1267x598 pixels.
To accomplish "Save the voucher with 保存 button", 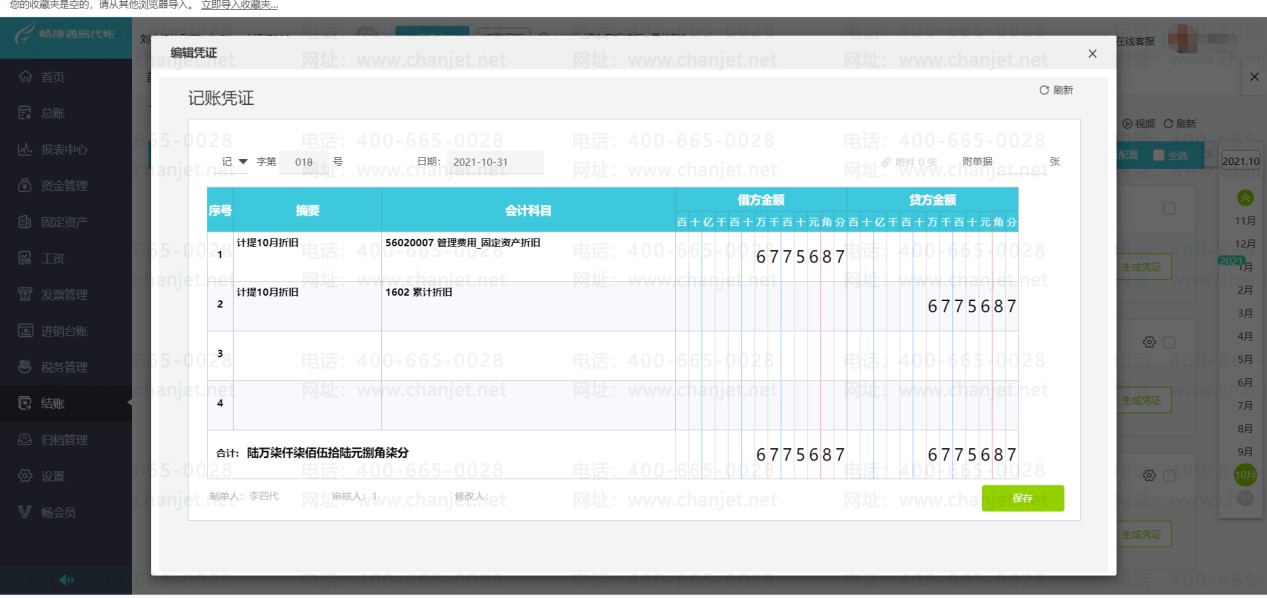I will [1023, 498].
